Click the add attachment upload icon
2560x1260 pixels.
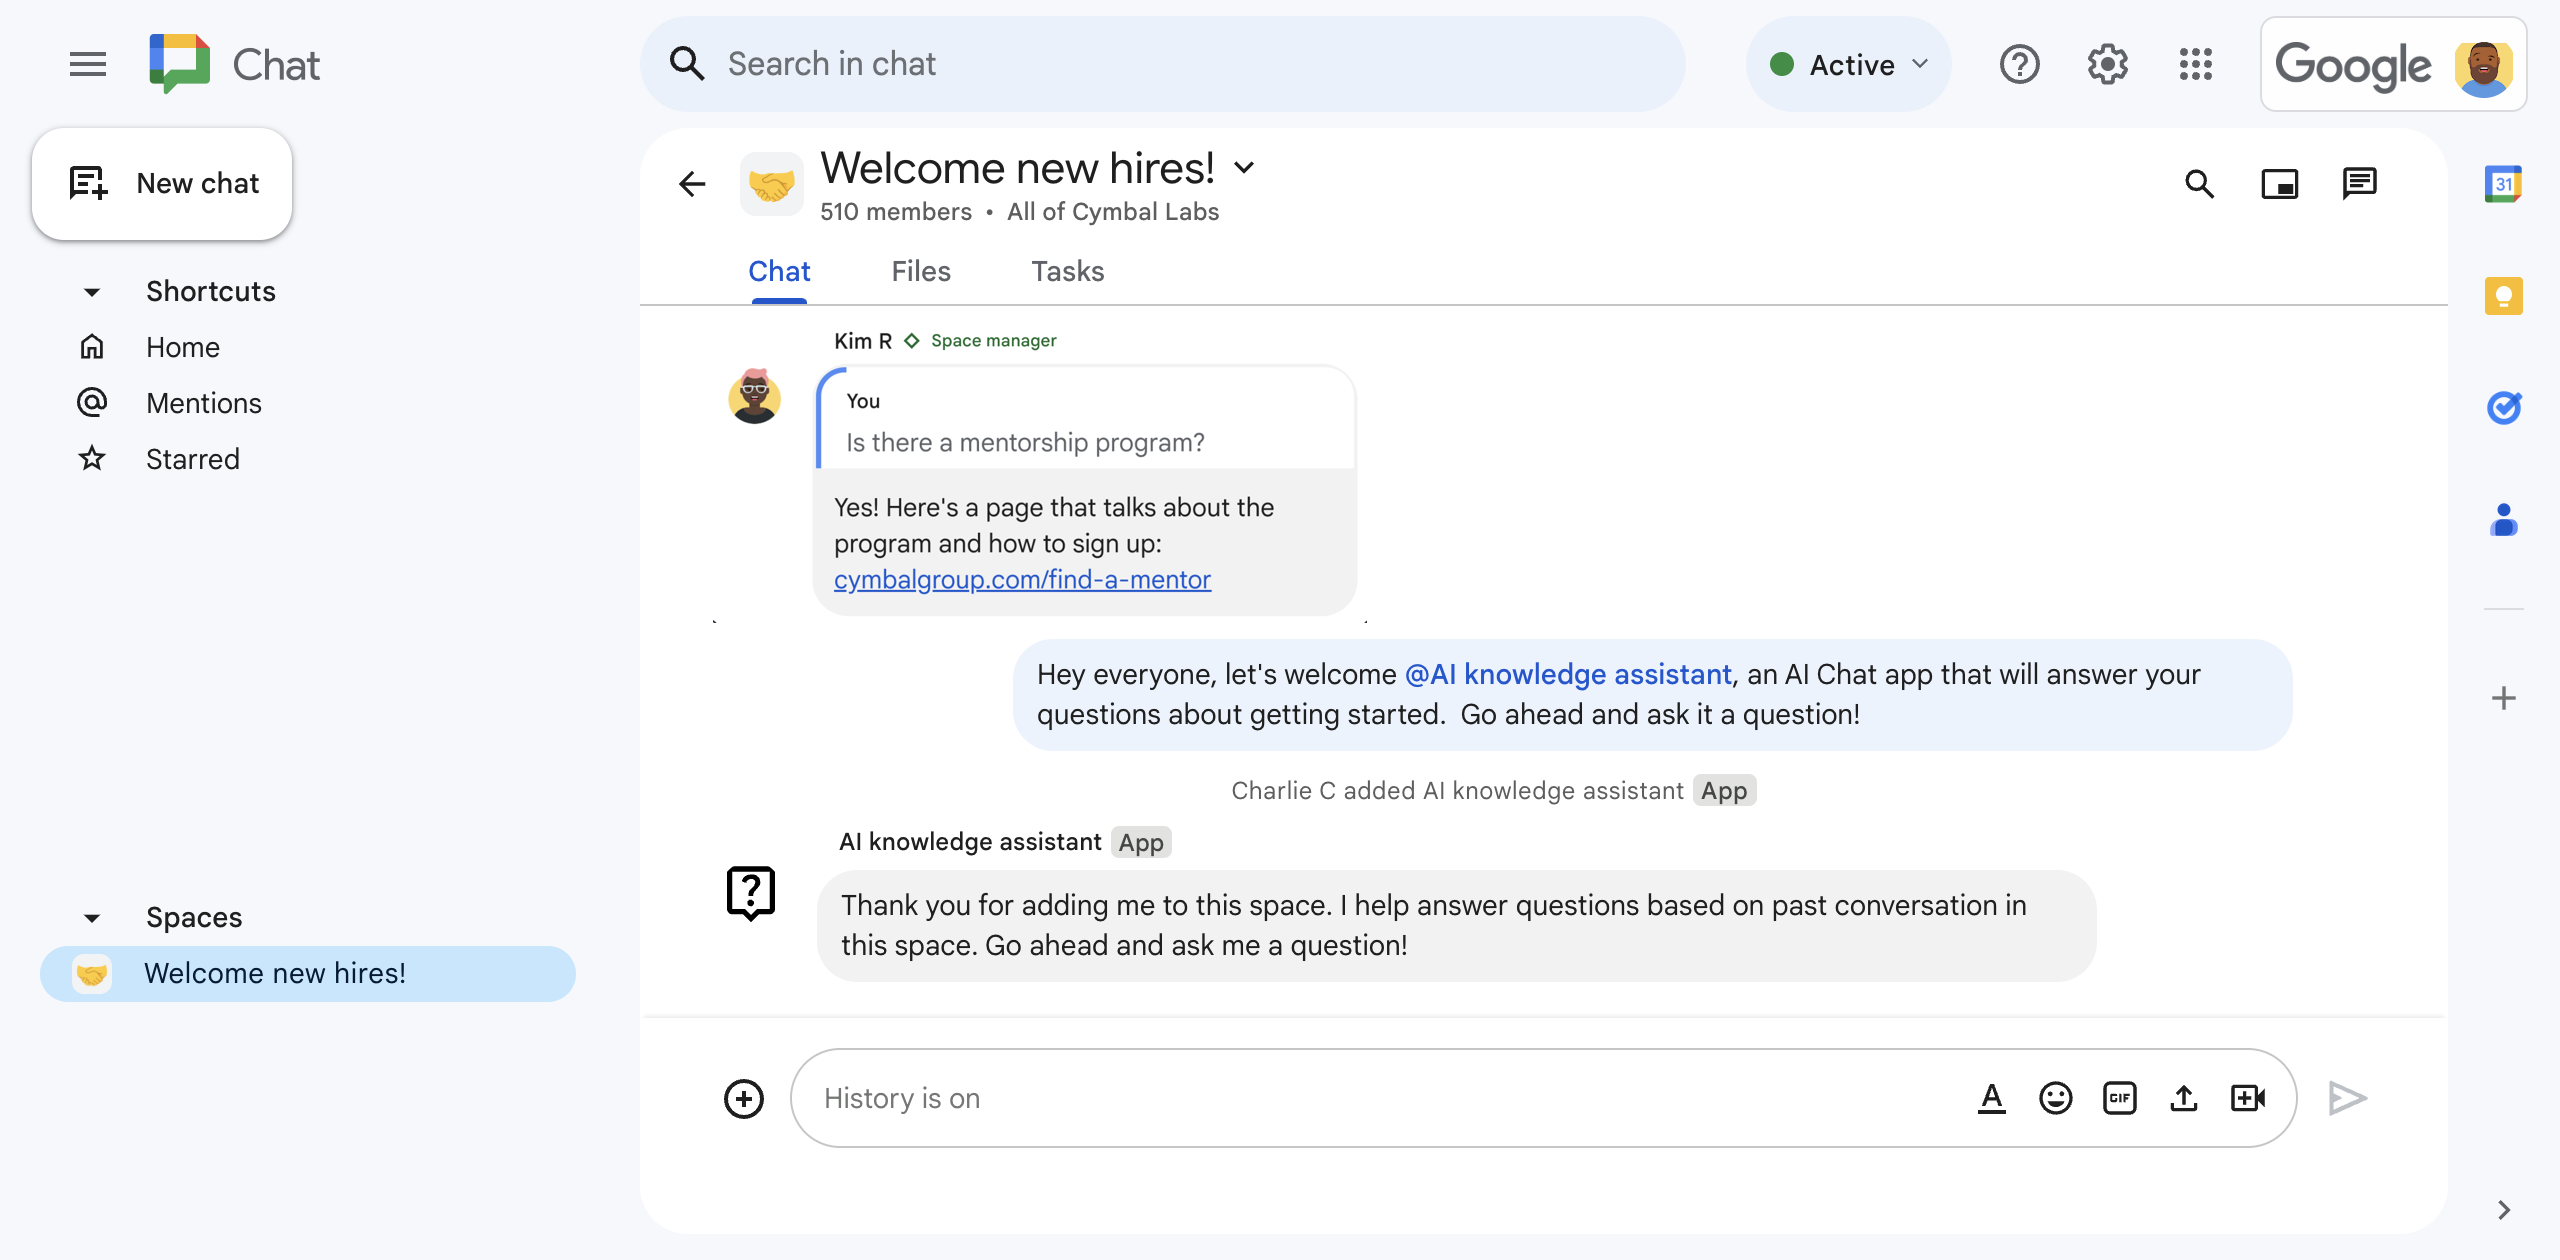[x=2184, y=1097]
